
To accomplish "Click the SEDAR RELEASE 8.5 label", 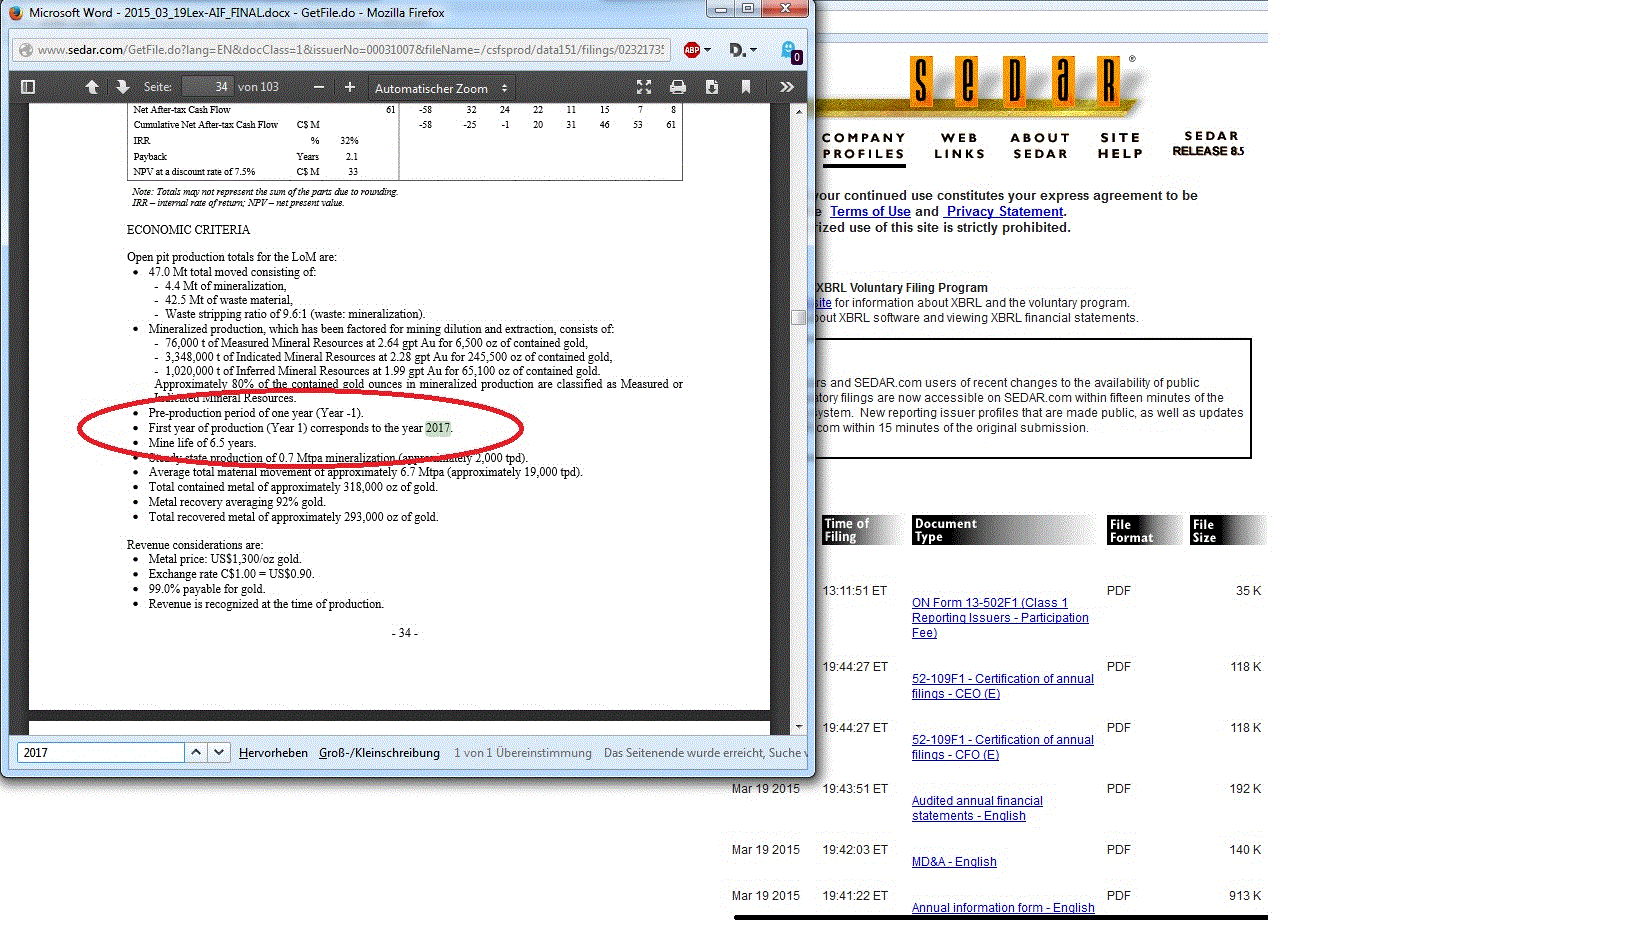I will click(1210, 143).
